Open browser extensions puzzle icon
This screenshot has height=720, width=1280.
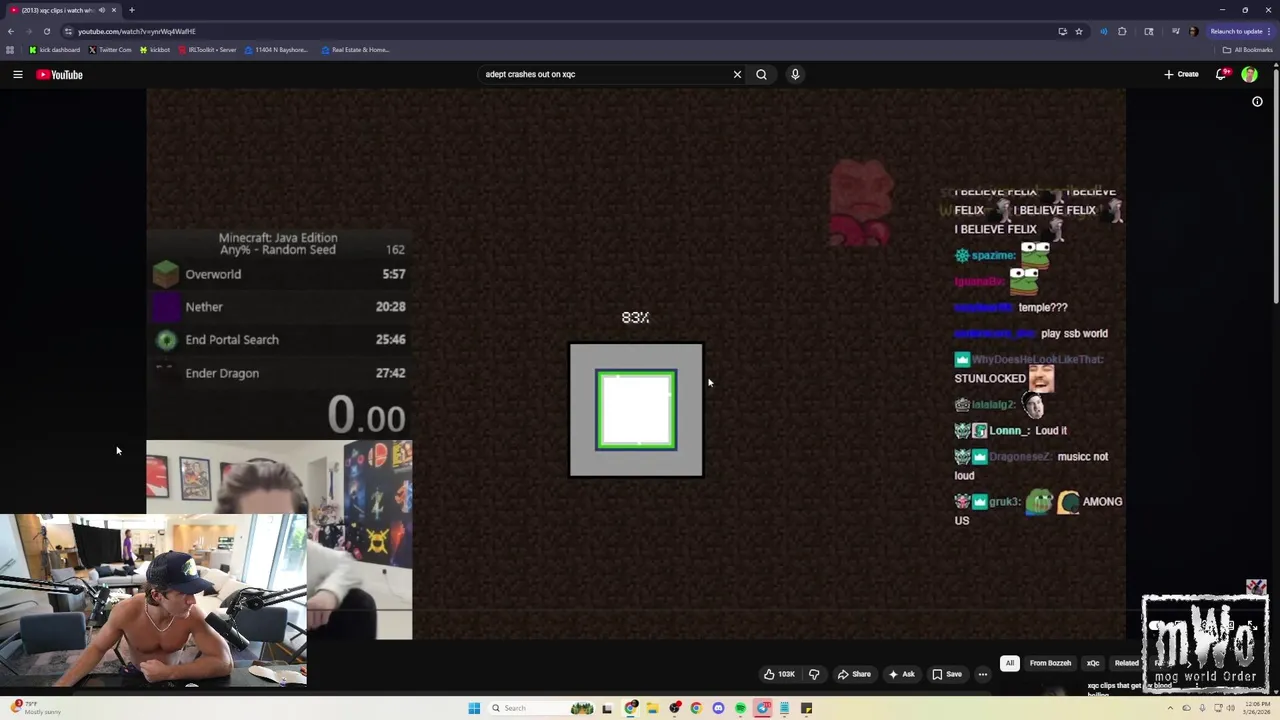[x=1122, y=31]
